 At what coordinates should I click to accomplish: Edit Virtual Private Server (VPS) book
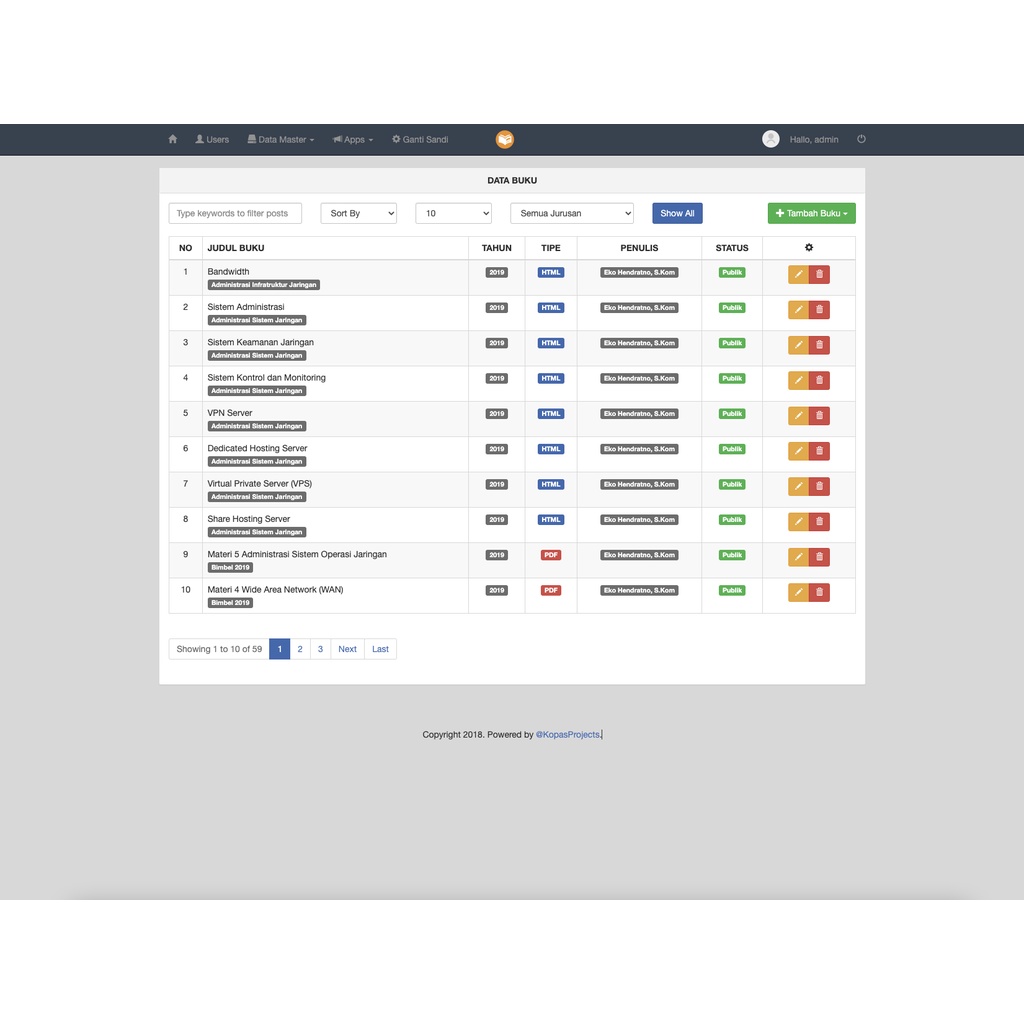pyautogui.click(x=798, y=486)
